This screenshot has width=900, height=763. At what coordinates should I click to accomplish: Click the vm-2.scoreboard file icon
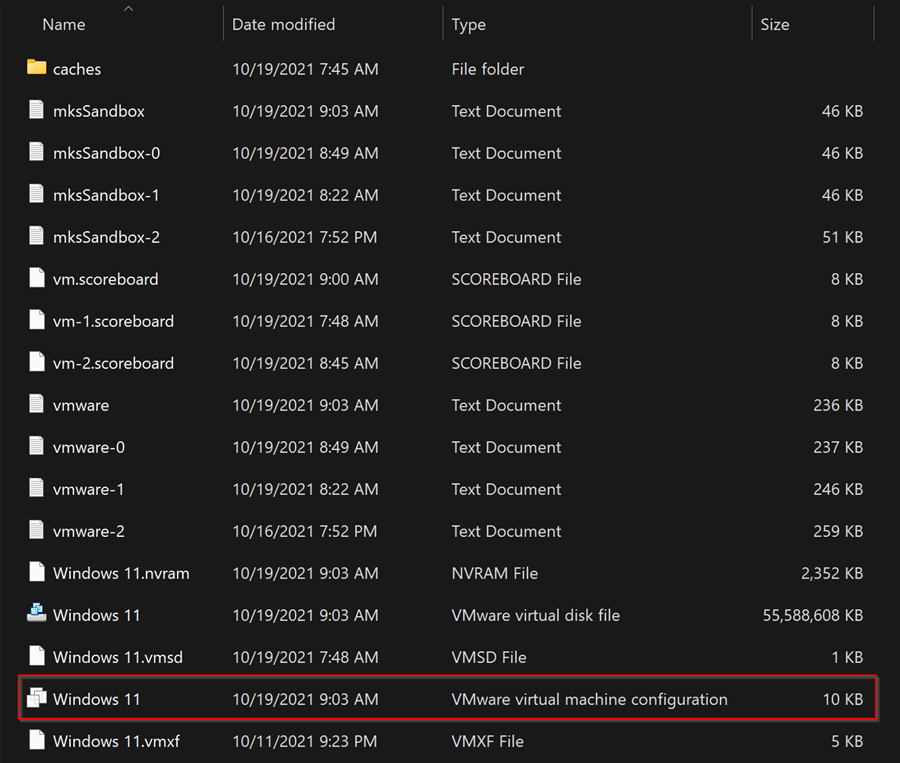(x=37, y=362)
